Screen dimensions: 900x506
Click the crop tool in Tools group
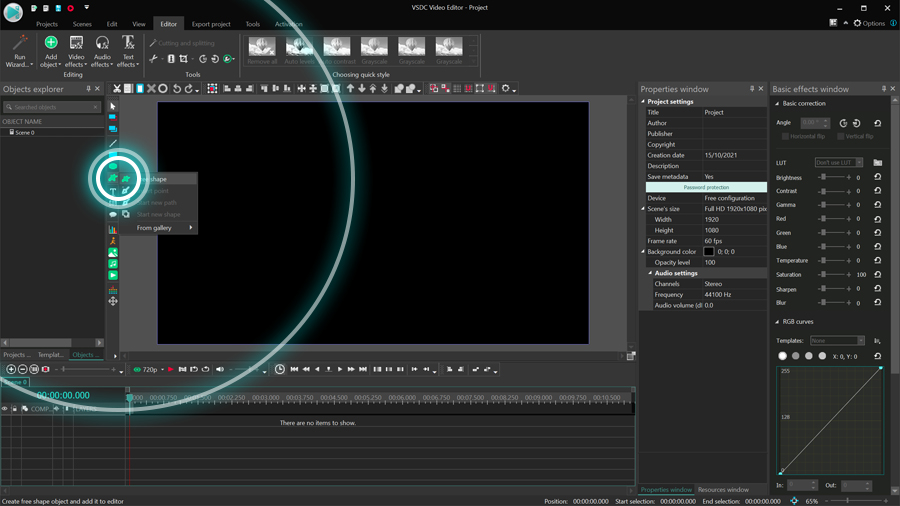tap(184, 59)
